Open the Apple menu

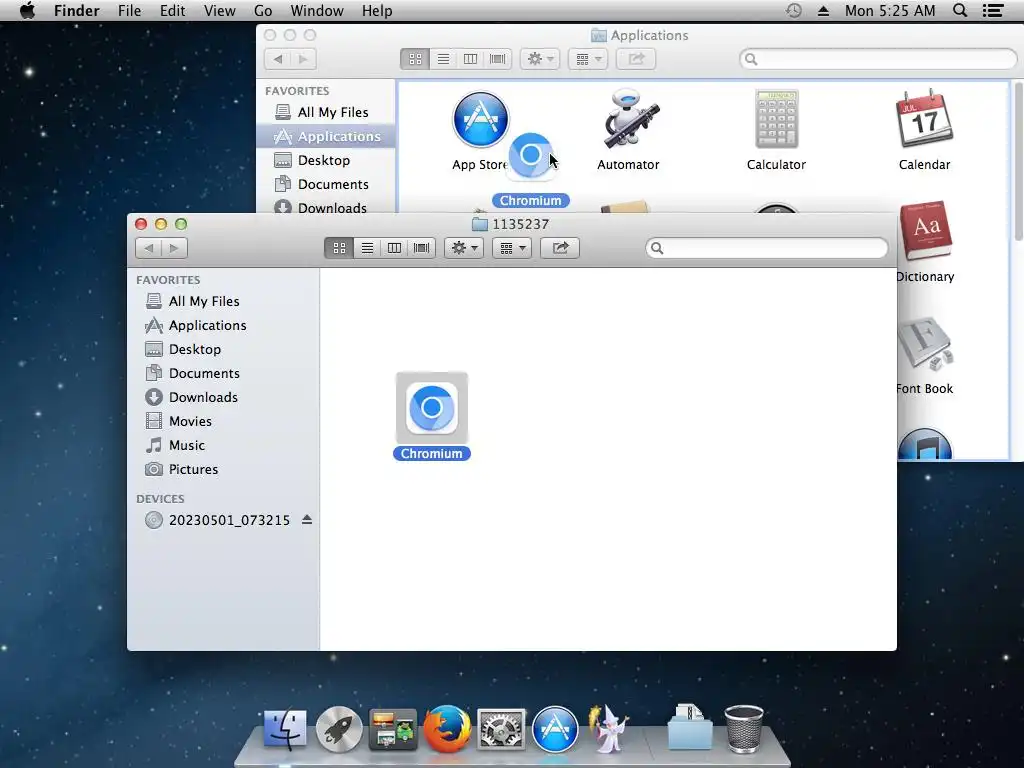tap(27, 11)
